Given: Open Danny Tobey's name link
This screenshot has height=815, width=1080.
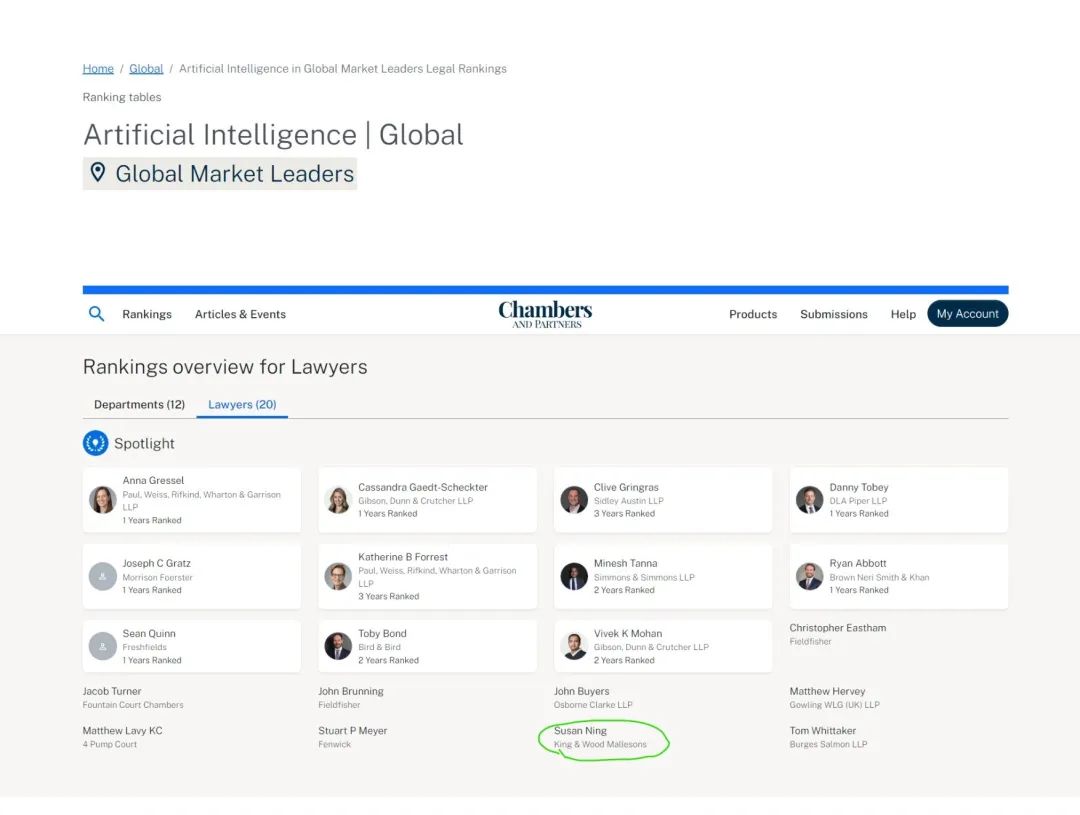Looking at the screenshot, I should point(859,487).
